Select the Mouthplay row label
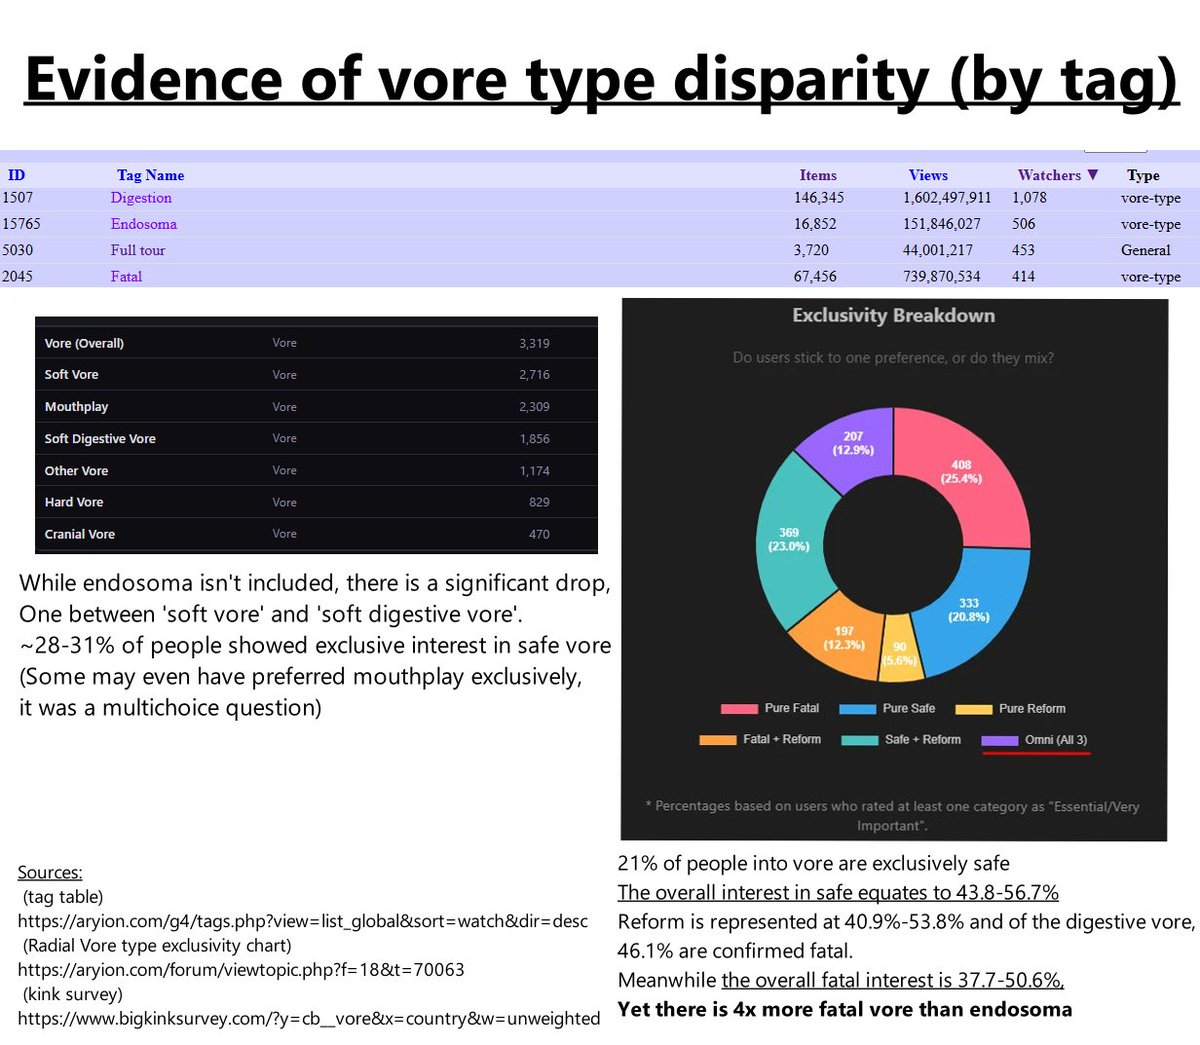Image resolution: width=1200 pixels, height=1045 pixels. pos(76,407)
